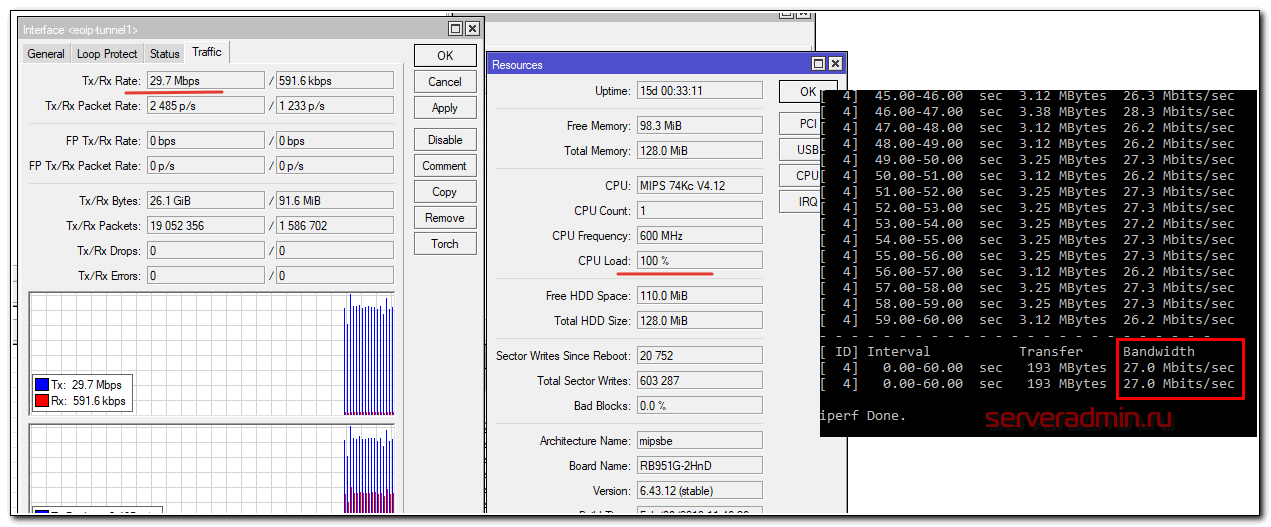Click the 'iperf Done.' line in terminal
1271x527 pixels.
[862, 416]
